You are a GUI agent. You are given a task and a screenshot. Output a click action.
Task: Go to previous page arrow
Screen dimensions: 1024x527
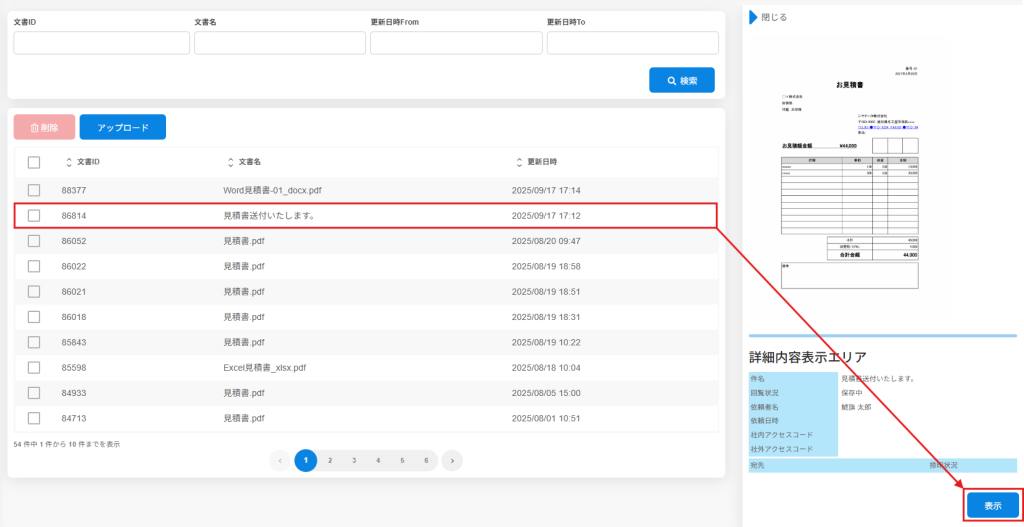(x=280, y=460)
